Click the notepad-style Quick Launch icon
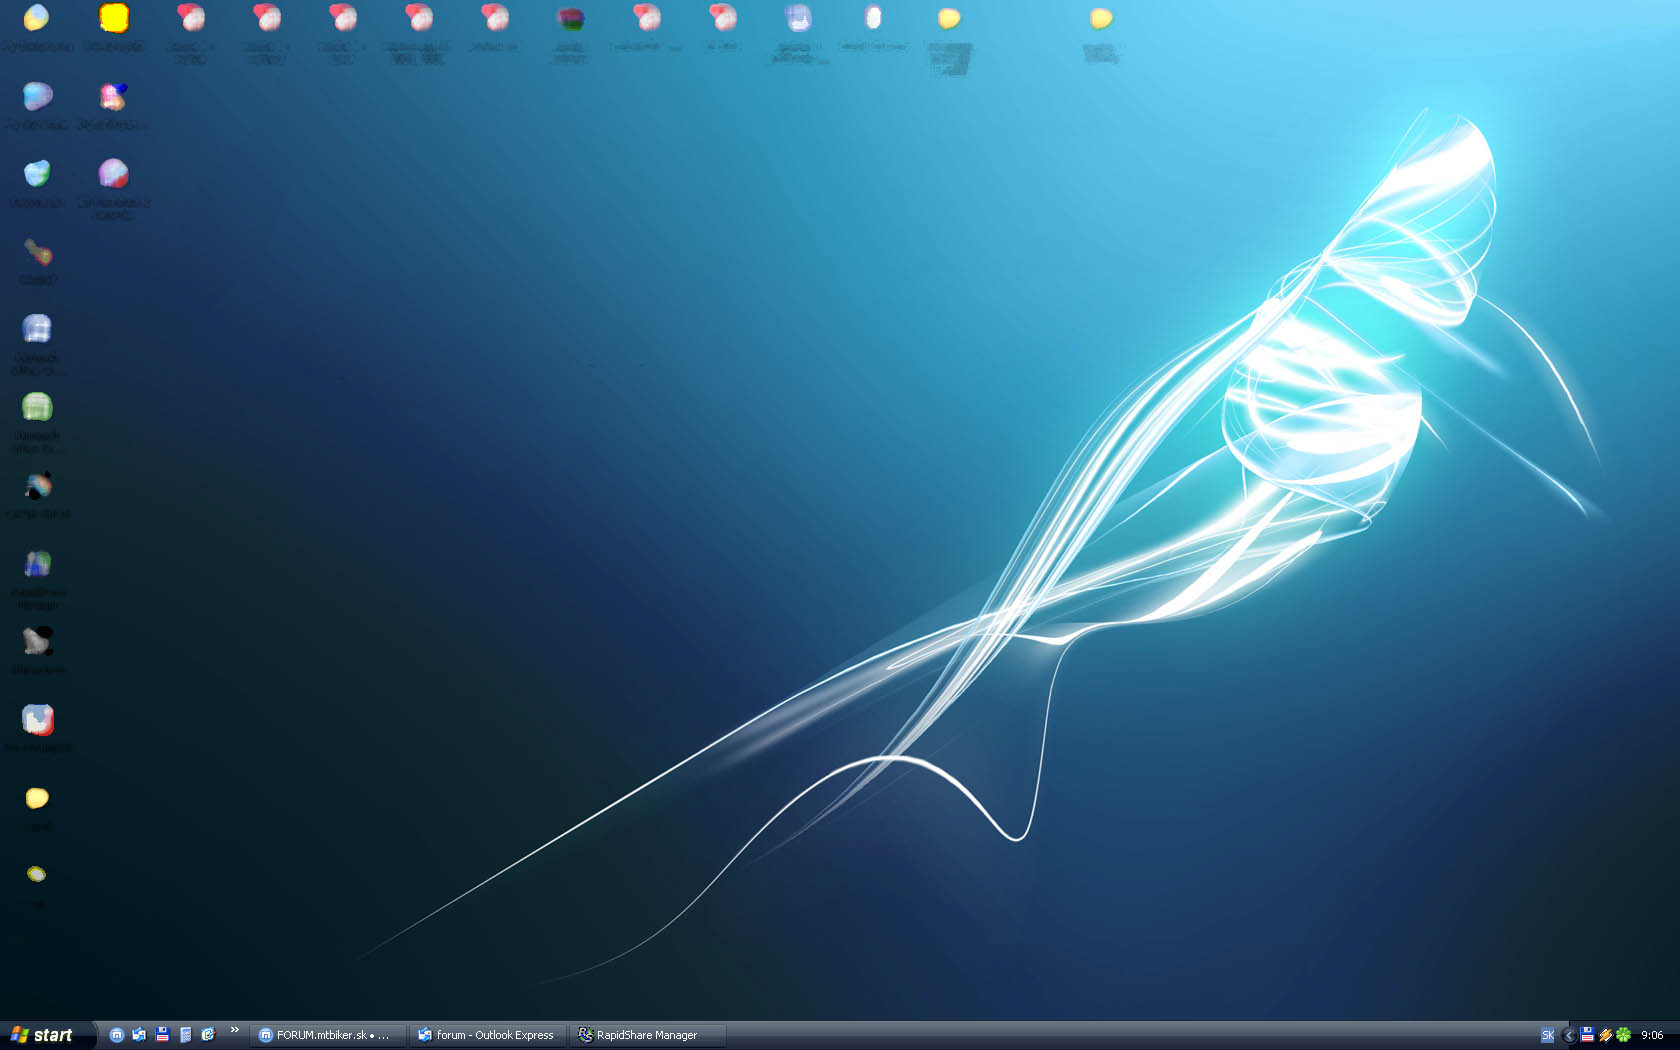This screenshot has height=1050, width=1680. 185,1035
